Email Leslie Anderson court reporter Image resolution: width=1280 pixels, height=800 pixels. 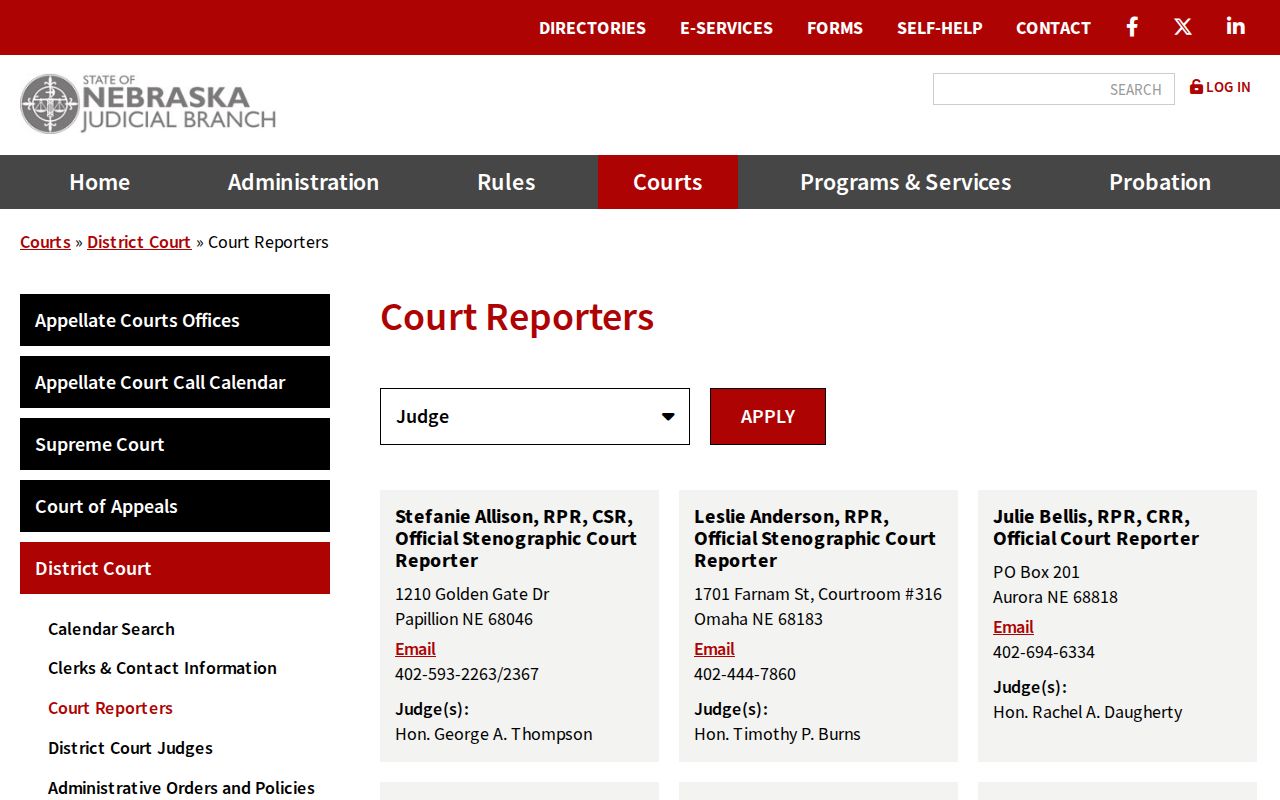coord(714,649)
